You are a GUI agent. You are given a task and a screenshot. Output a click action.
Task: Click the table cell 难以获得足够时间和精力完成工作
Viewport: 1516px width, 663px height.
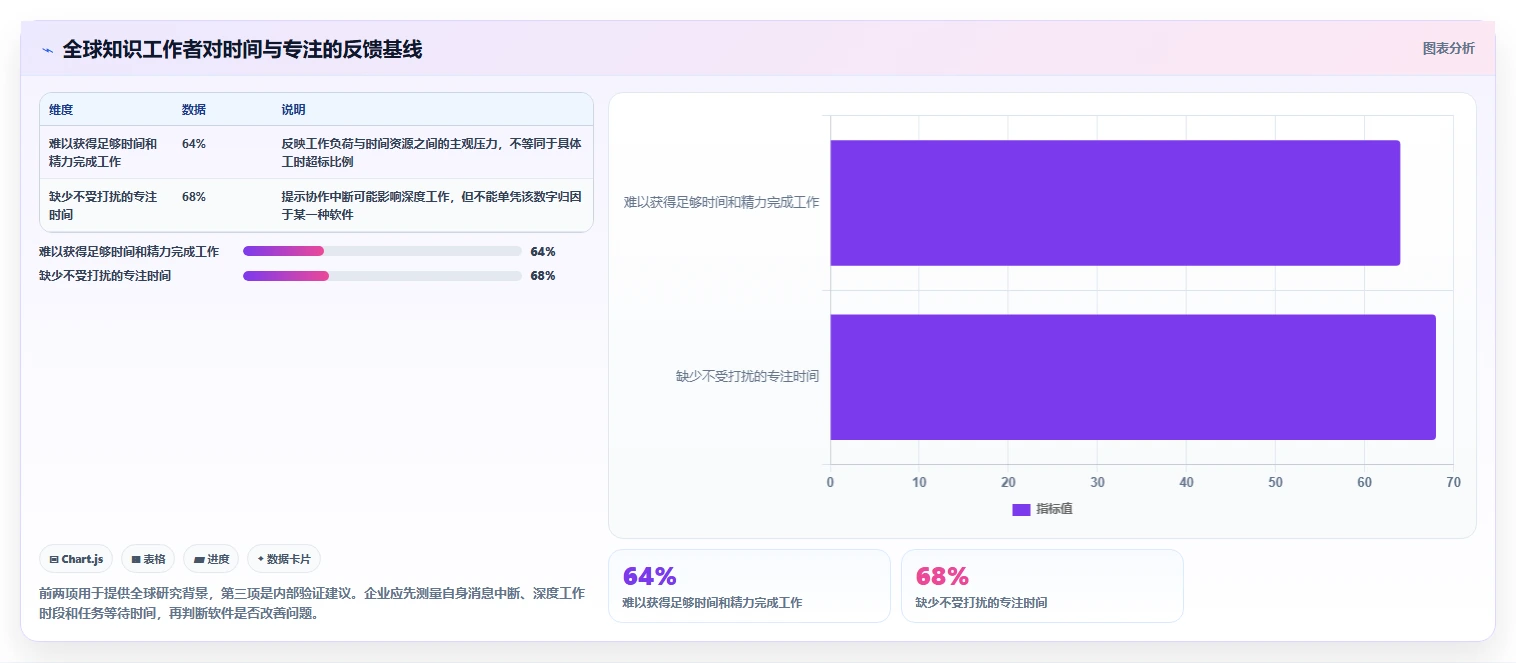103,152
